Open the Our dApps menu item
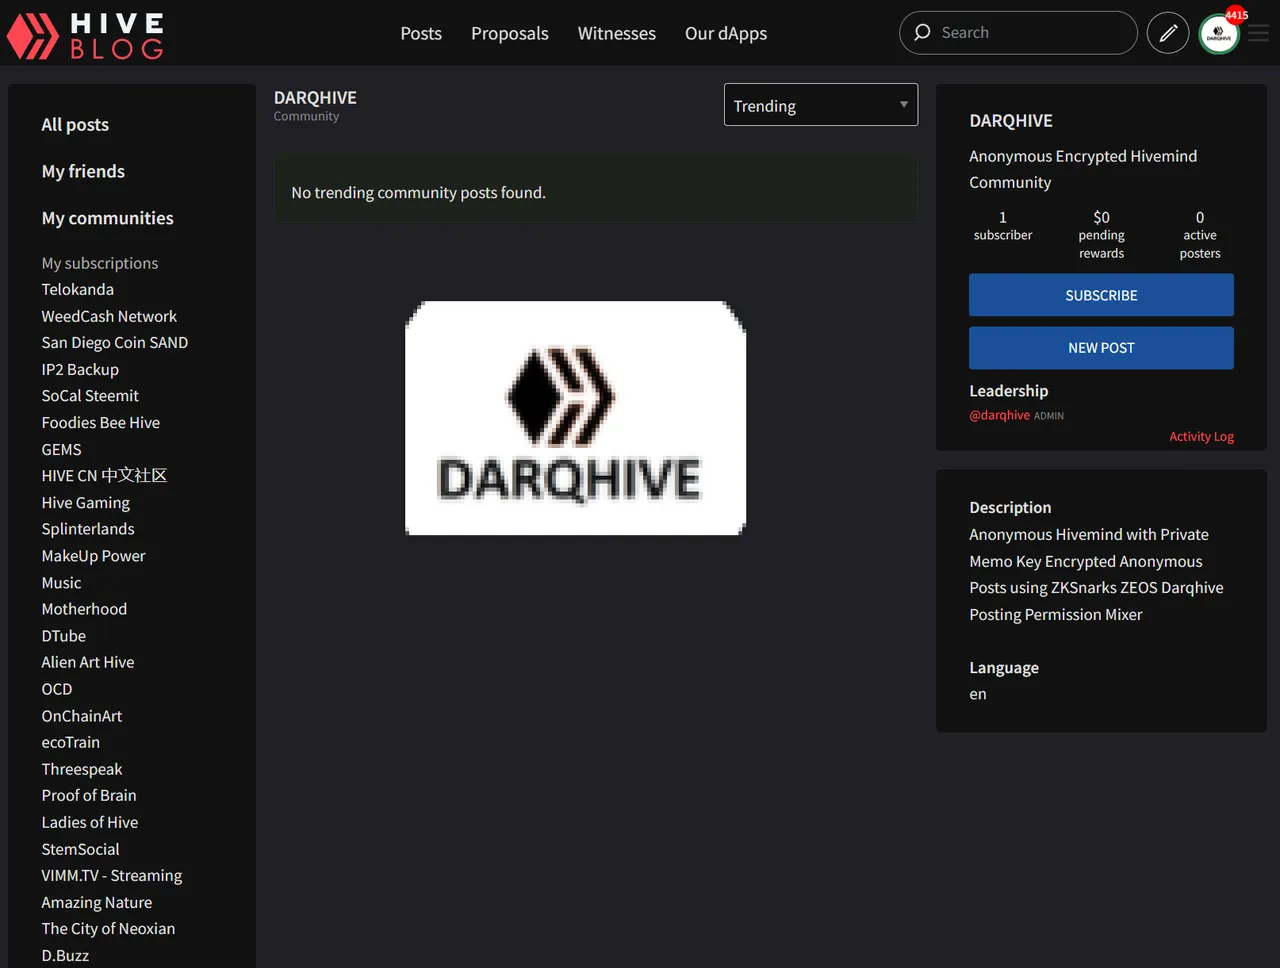The width and height of the screenshot is (1280, 968). click(x=726, y=33)
